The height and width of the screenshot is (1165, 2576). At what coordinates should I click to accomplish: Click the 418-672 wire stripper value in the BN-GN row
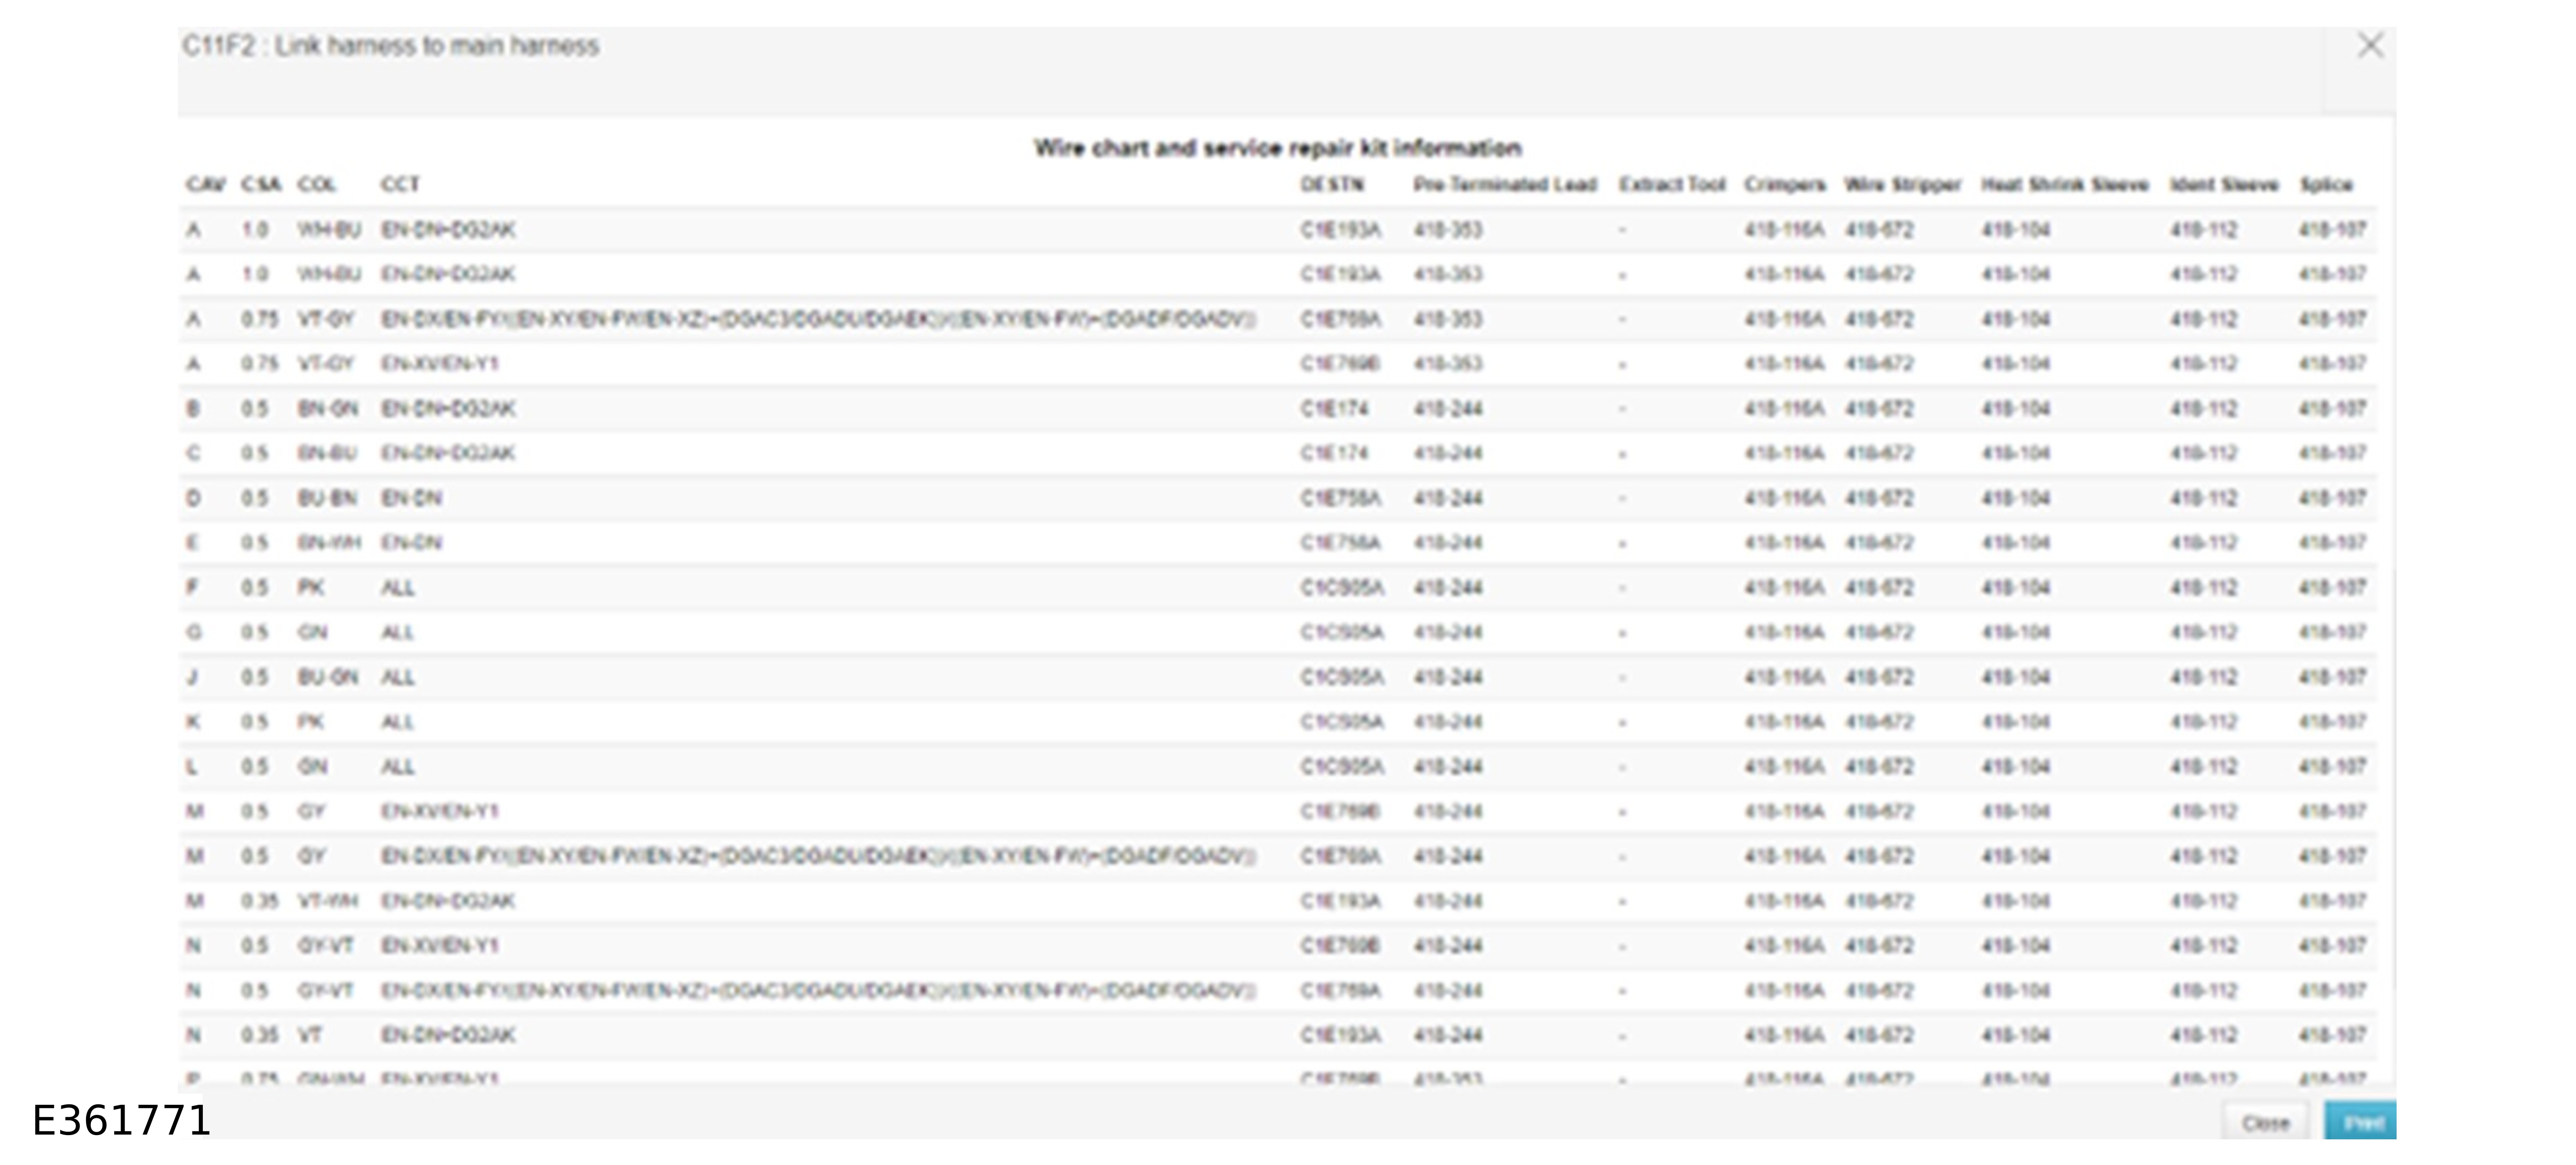coord(1879,409)
